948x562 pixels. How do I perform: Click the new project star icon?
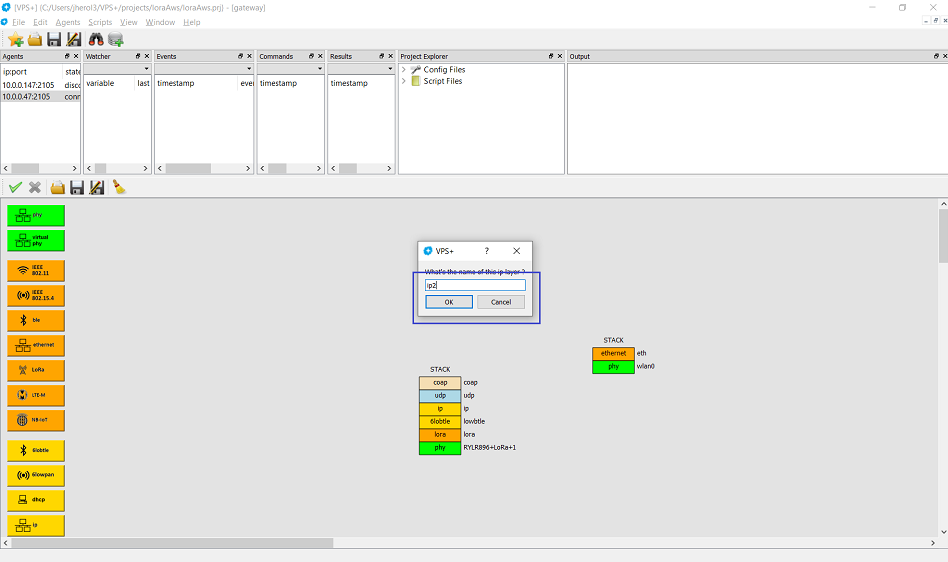(16, 39)
